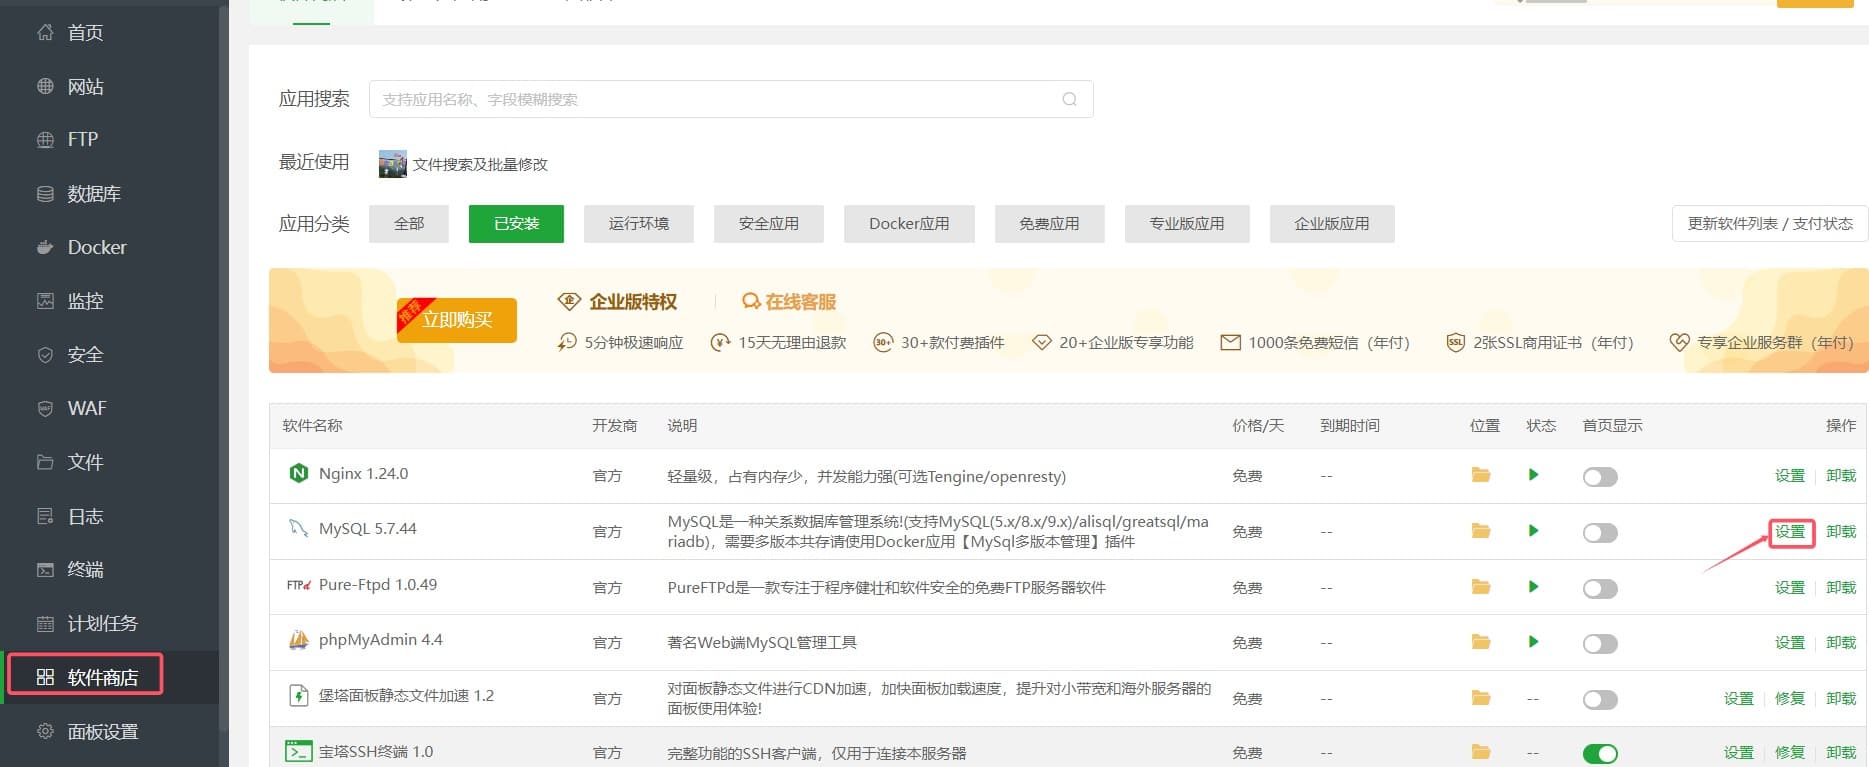The height and width of the screenshot is (767, 1869).
Task: Focus the 应用搜索 input field
Action: (731, 99)
